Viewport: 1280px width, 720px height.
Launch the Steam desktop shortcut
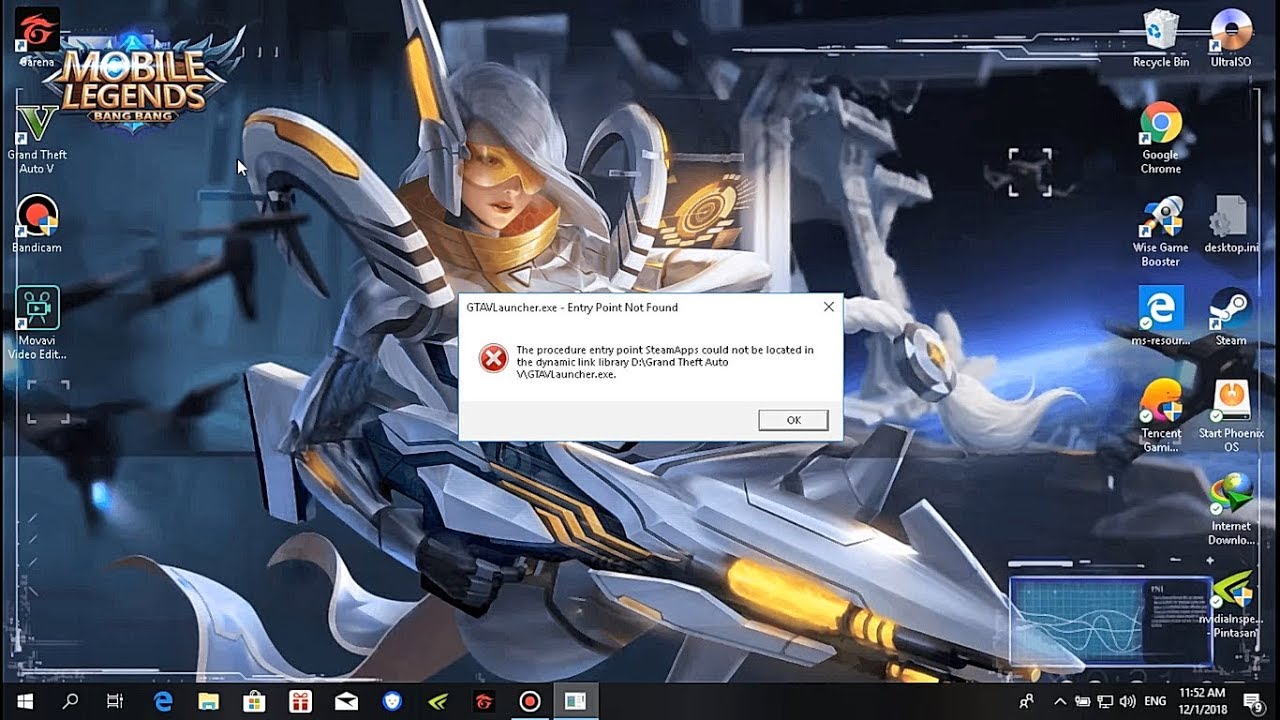(x=1231, y=317)
